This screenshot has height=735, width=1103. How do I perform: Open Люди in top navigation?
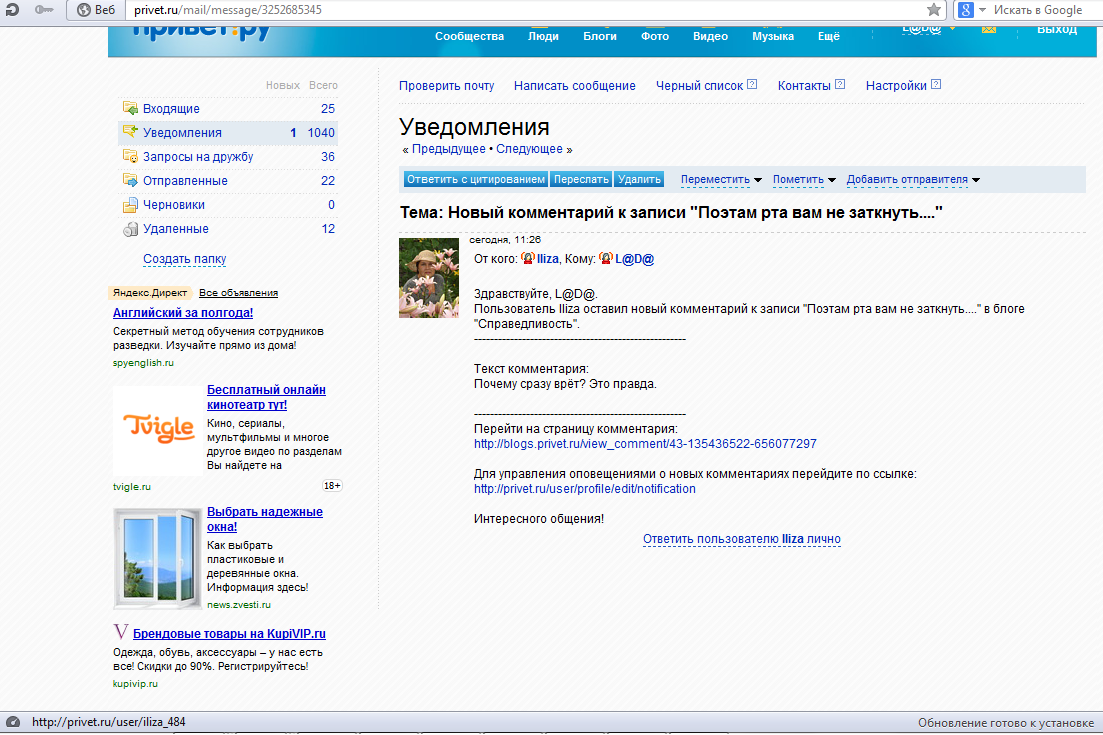[x=543, y=36]
